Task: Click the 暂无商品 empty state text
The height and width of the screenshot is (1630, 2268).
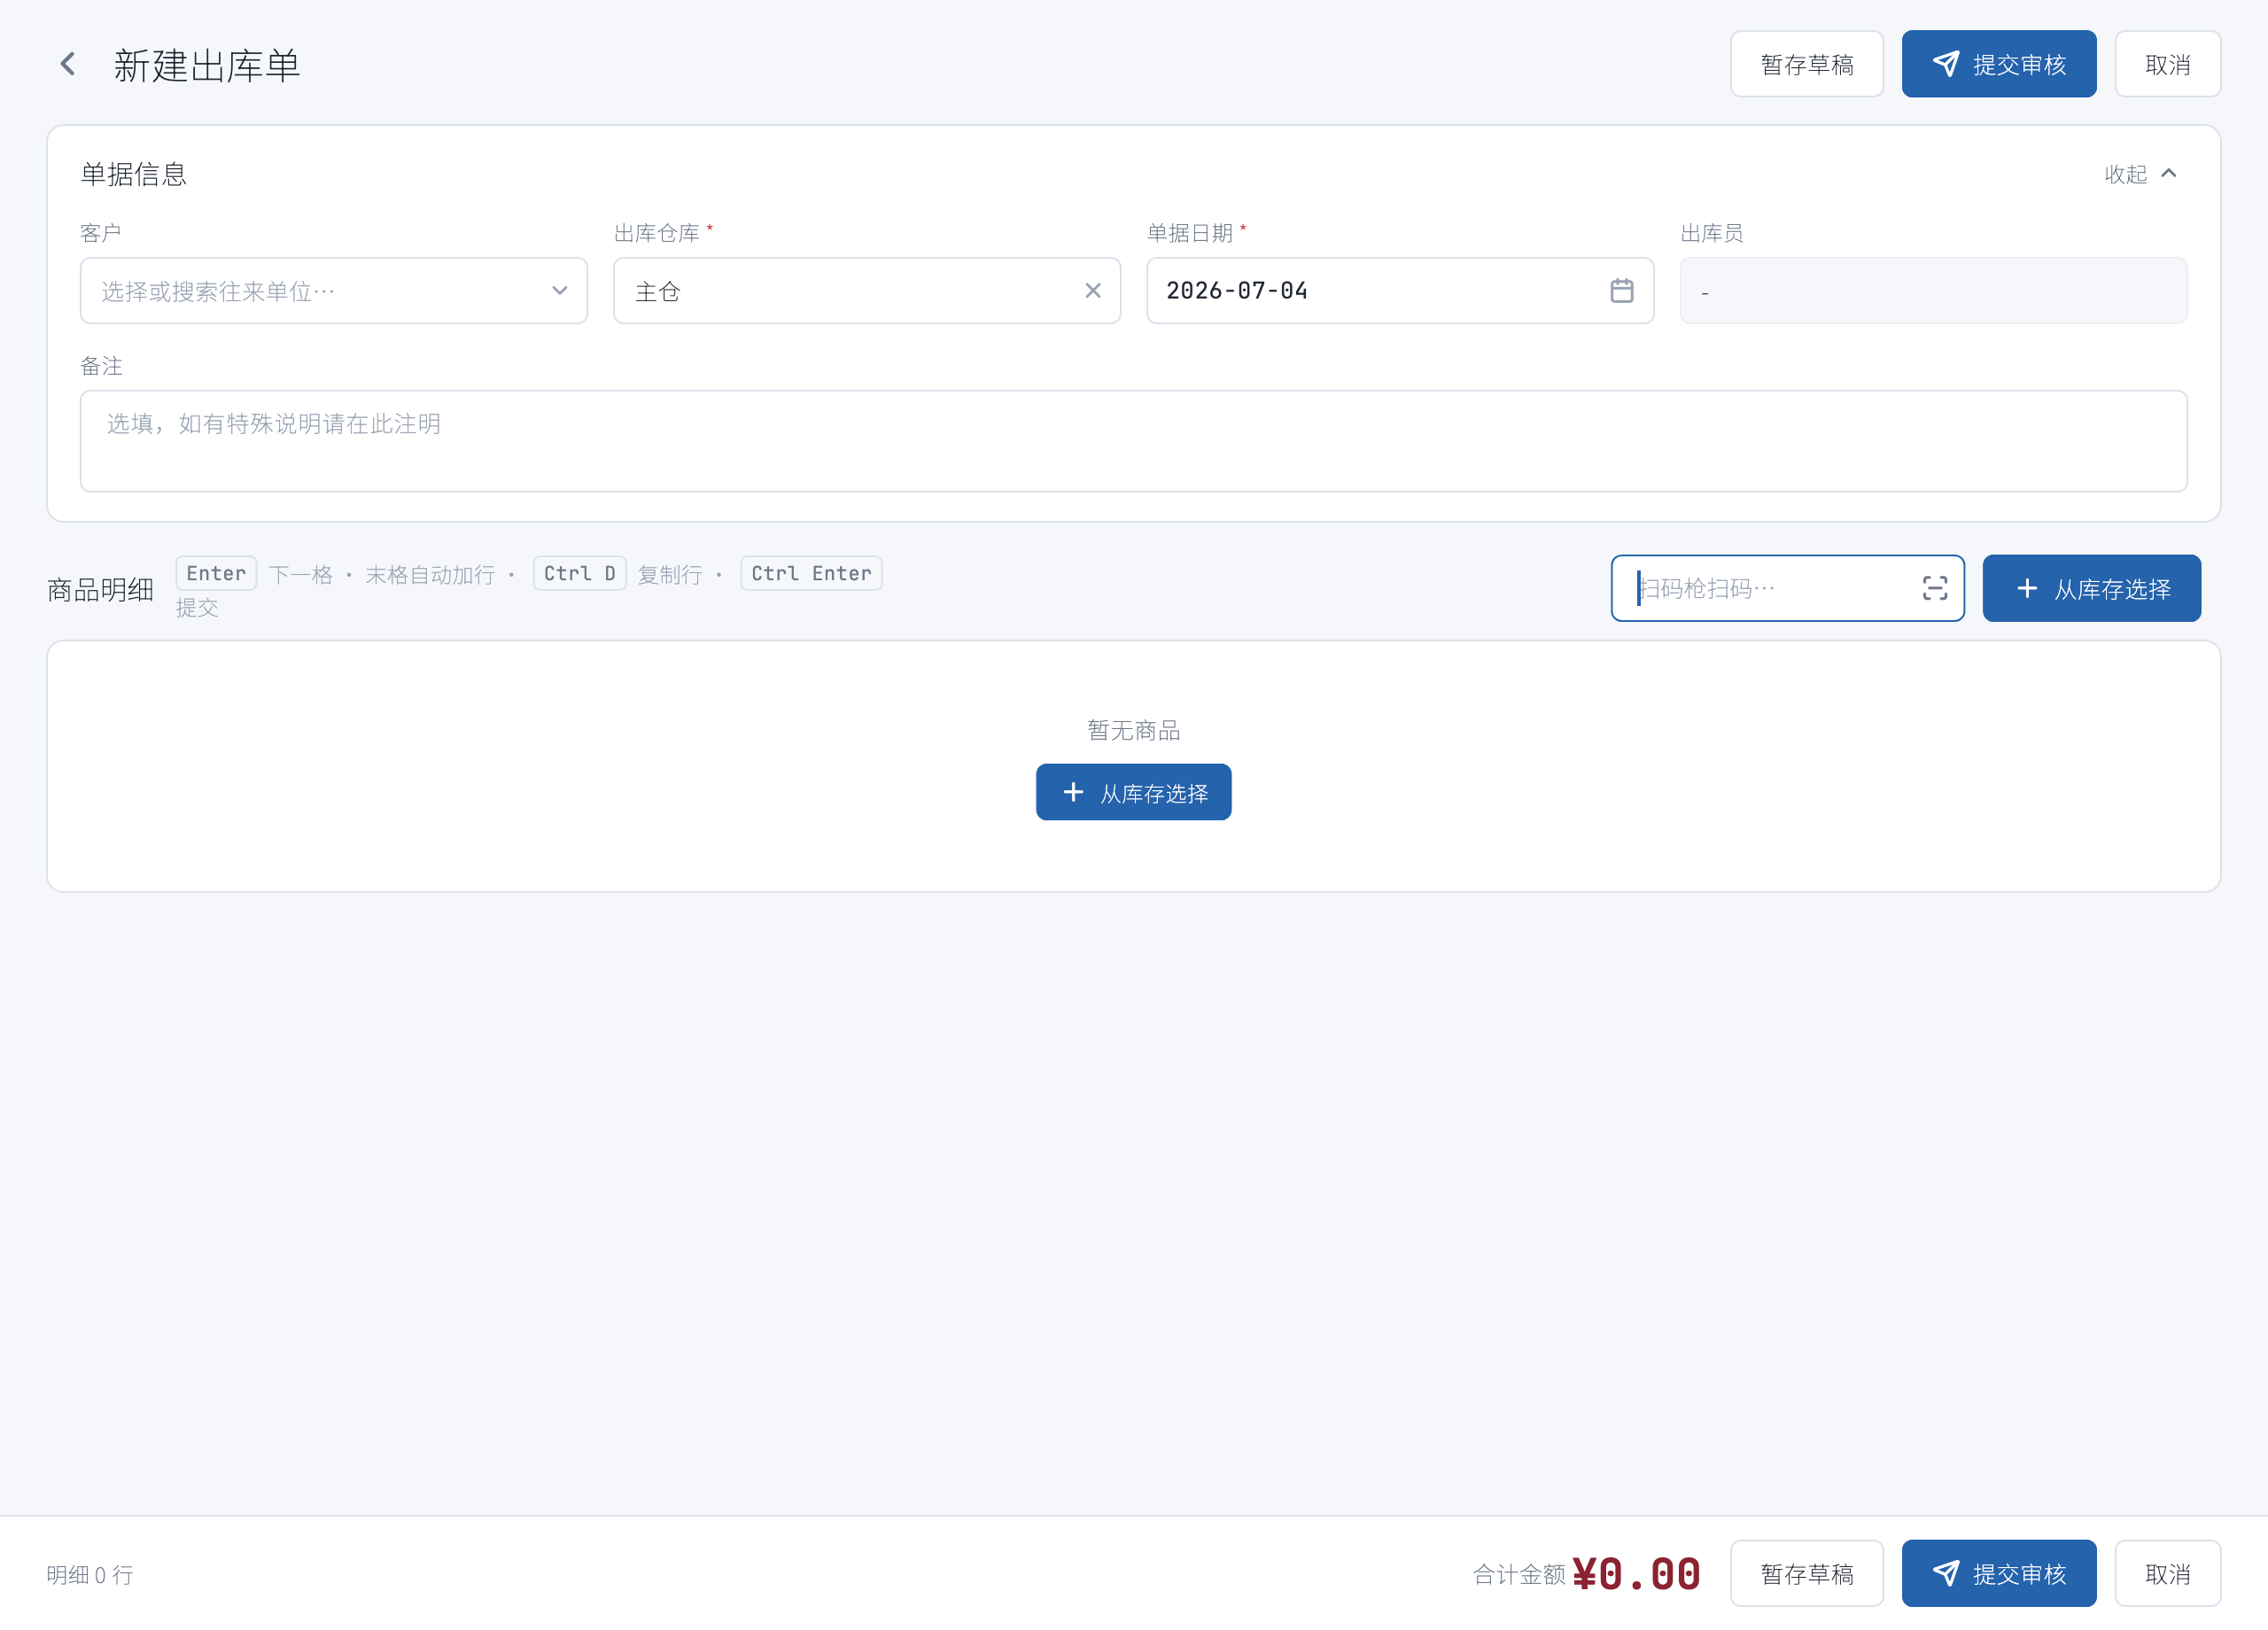Action: coord(1133,730)
